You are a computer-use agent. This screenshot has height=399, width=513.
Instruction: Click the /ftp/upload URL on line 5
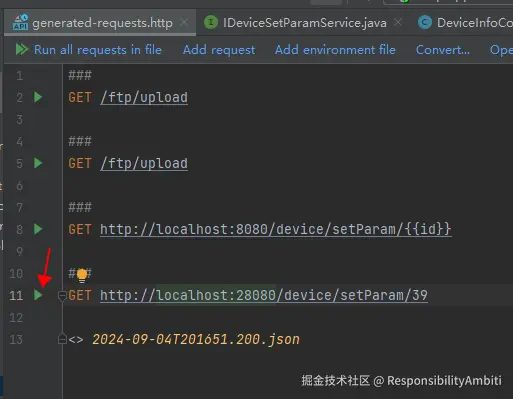[144, 164]
